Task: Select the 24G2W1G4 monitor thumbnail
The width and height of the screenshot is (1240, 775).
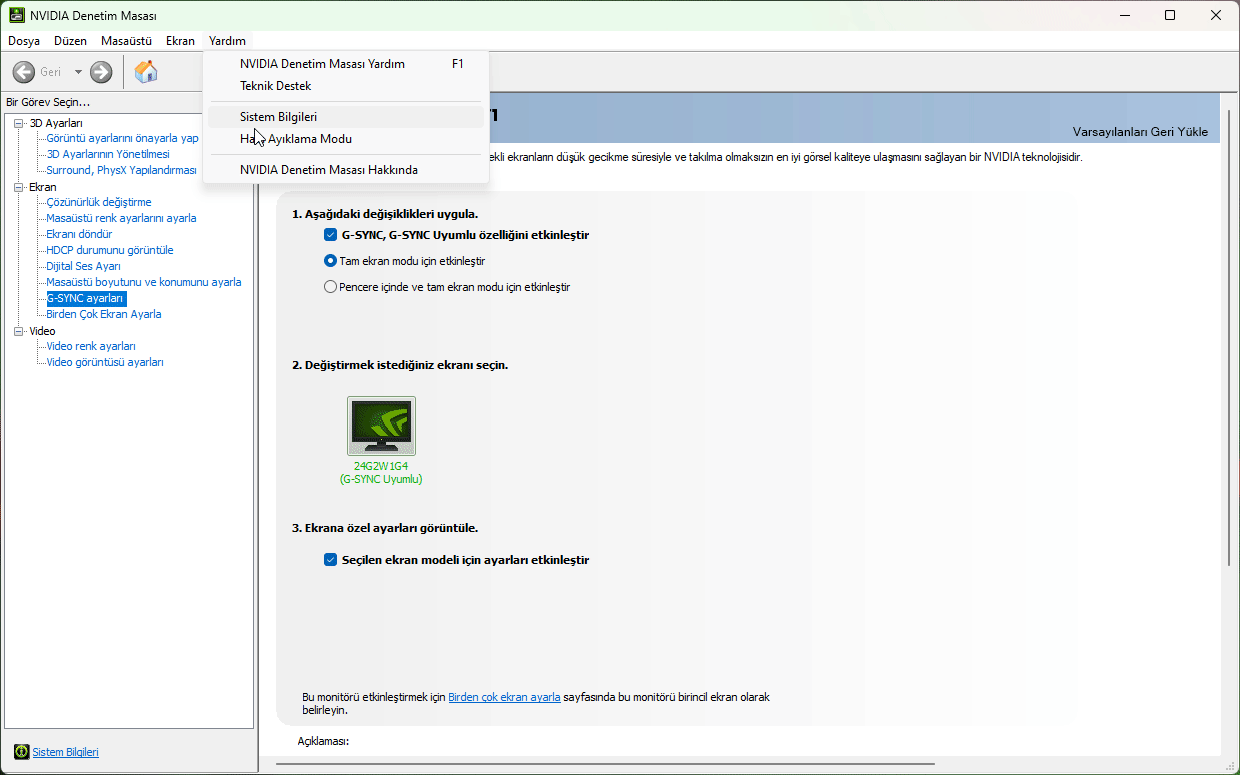Action: [x=381, y=426]
